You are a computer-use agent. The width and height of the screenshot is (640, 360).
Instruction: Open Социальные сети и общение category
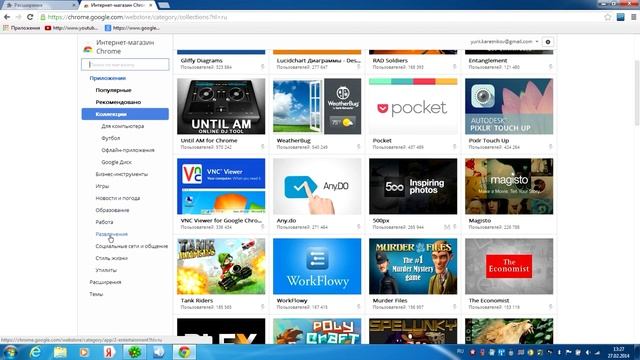click(131, 246)
